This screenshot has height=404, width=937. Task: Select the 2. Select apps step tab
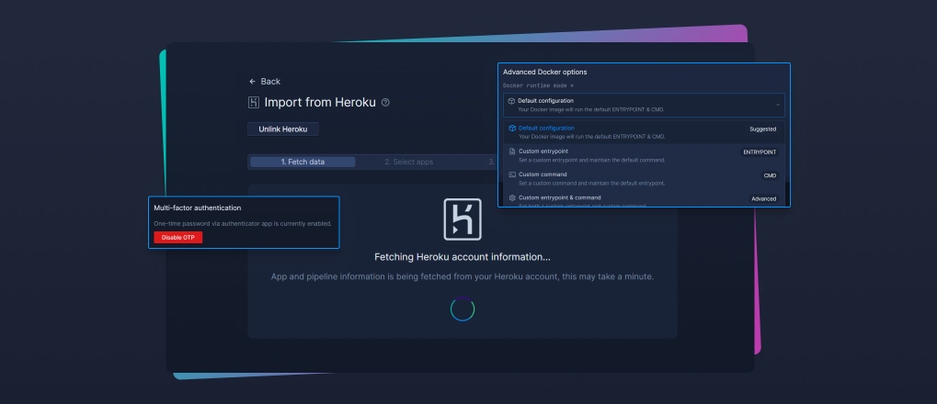tap(409, 162)
